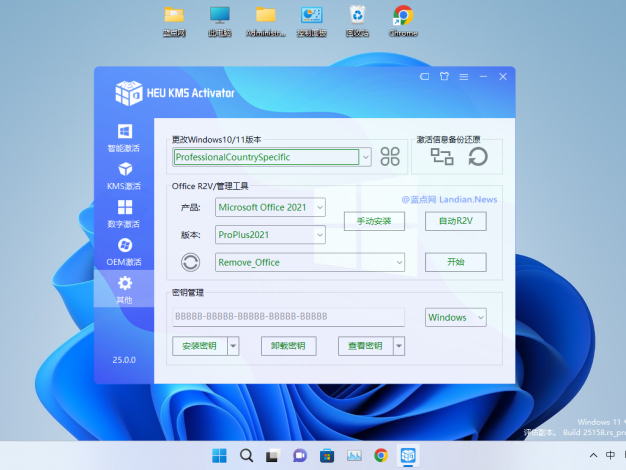This screenshot has width=626, height=470.
Task: Click the HEU KMS Activator taskbar icon
Action: click(408, 456)
